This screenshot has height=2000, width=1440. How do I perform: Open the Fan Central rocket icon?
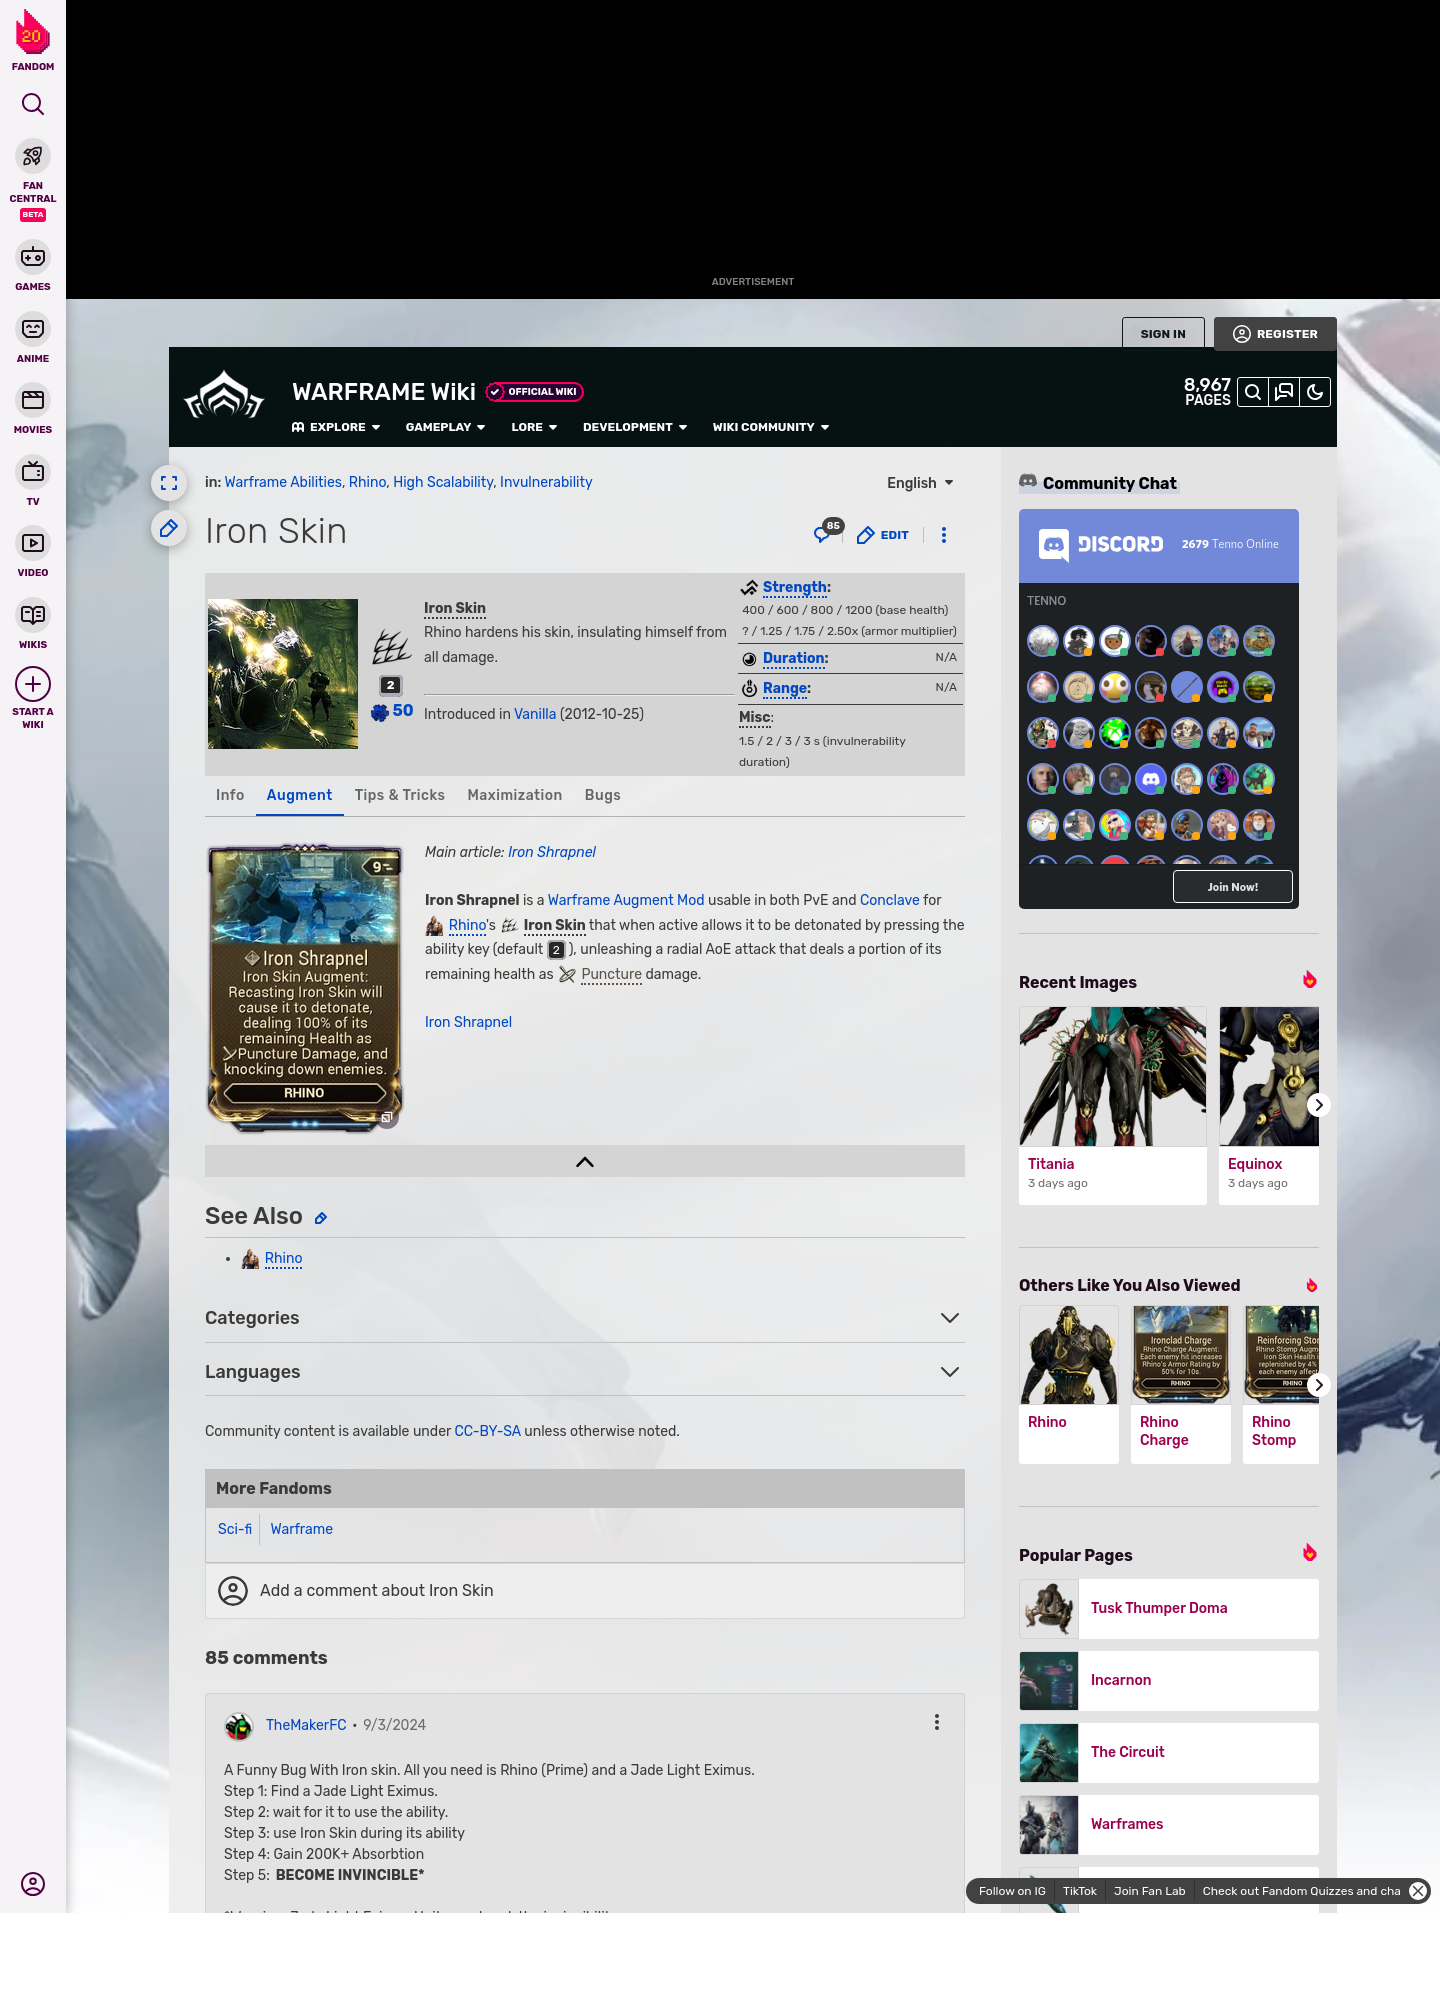point(33,157)
